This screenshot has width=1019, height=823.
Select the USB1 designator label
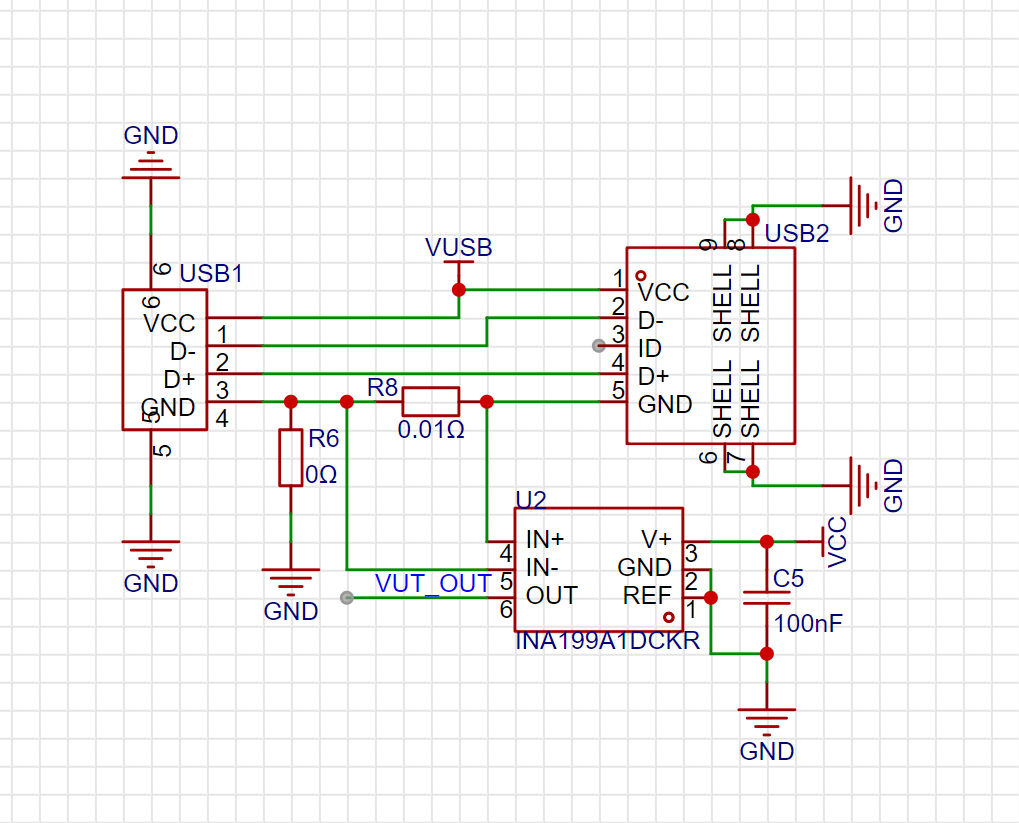[x=211, y=274]
